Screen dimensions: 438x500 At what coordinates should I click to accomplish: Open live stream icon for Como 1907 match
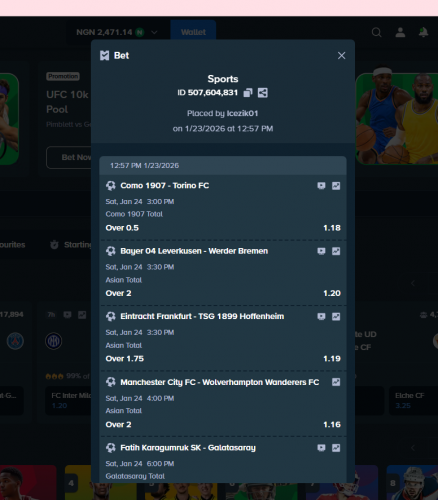click(x=321, y=186)
